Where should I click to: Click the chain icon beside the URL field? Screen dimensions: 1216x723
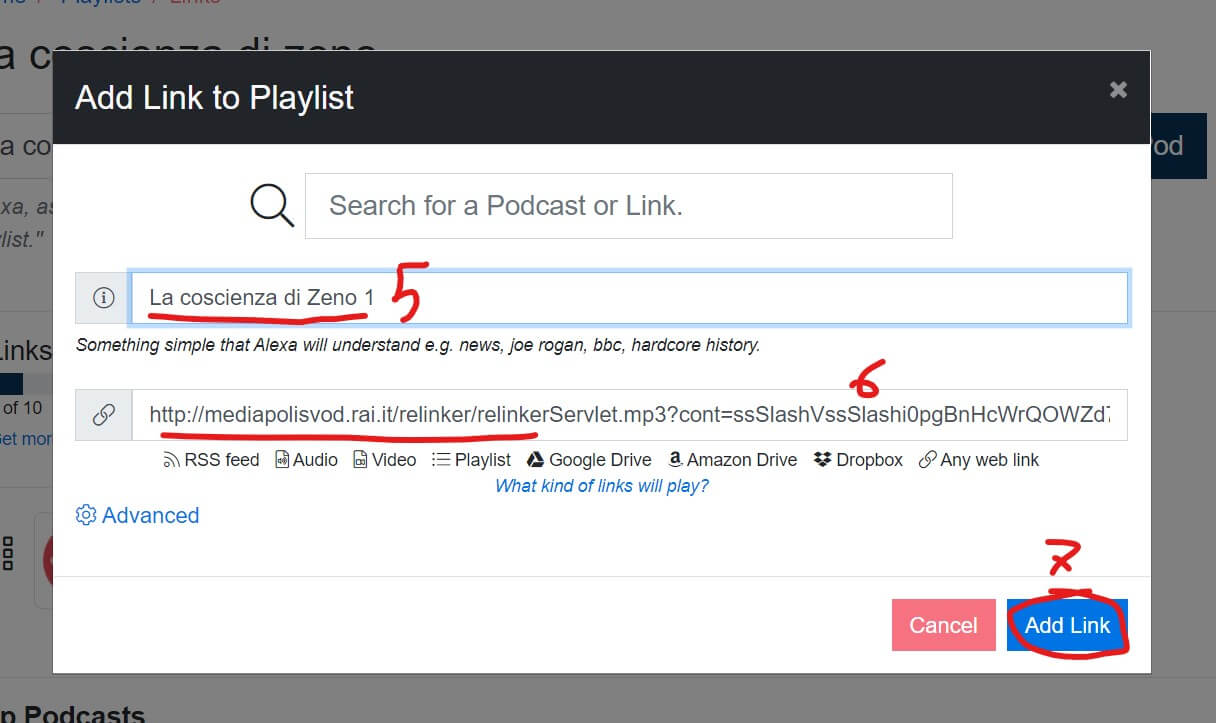[x=103, y=415]
